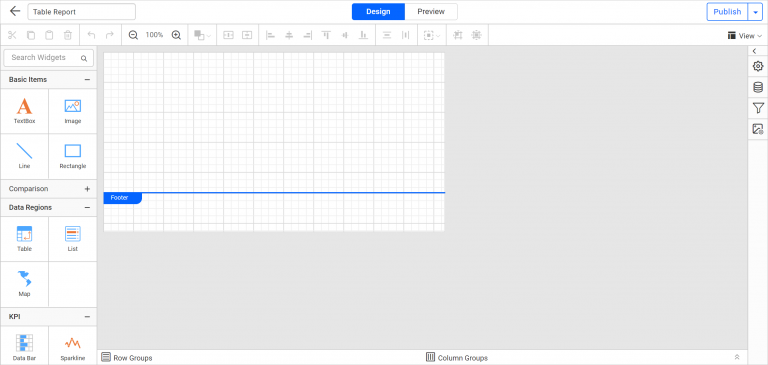Open the Parameters filter panel
Image resolution: width=768 pixels, height=365 pixels.
758,108
